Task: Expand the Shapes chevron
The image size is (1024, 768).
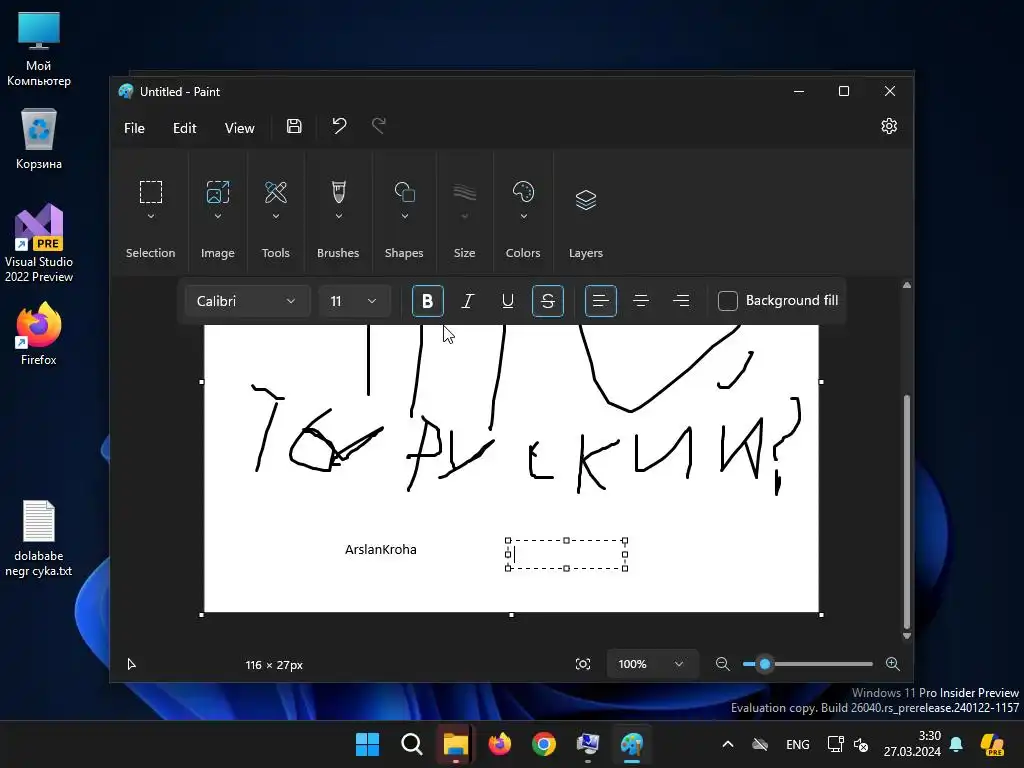Action: coord(404,216)
